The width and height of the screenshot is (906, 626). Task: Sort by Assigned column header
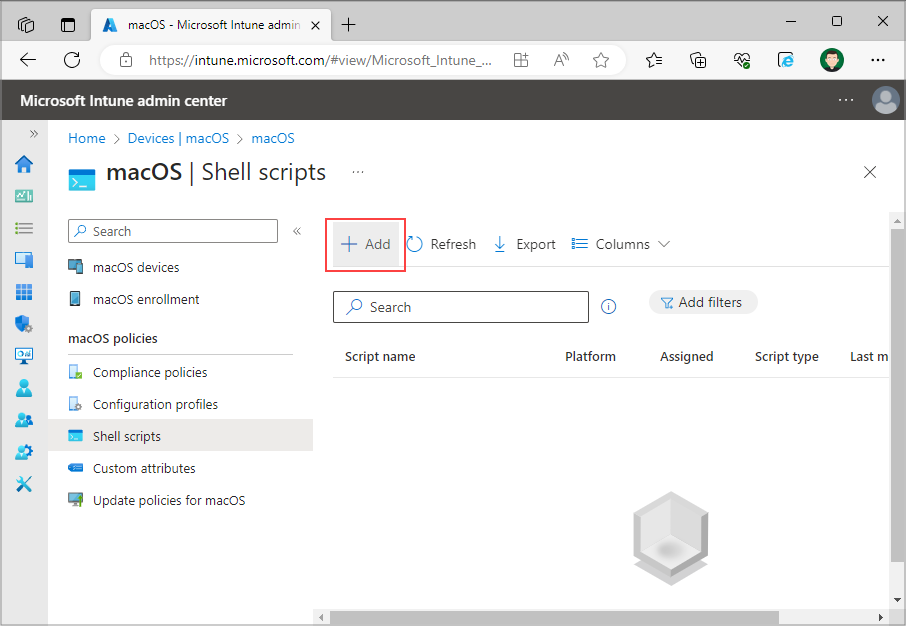686,357
